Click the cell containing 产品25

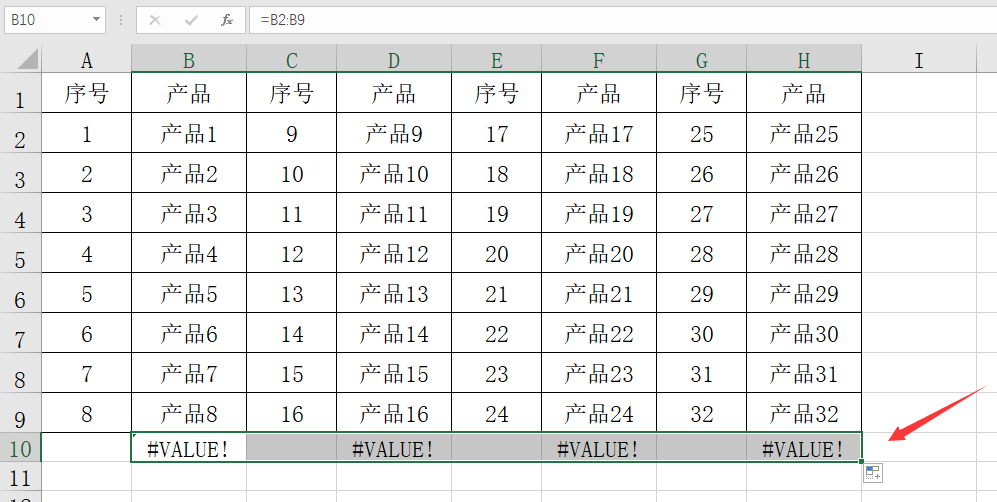coord(804,133)
